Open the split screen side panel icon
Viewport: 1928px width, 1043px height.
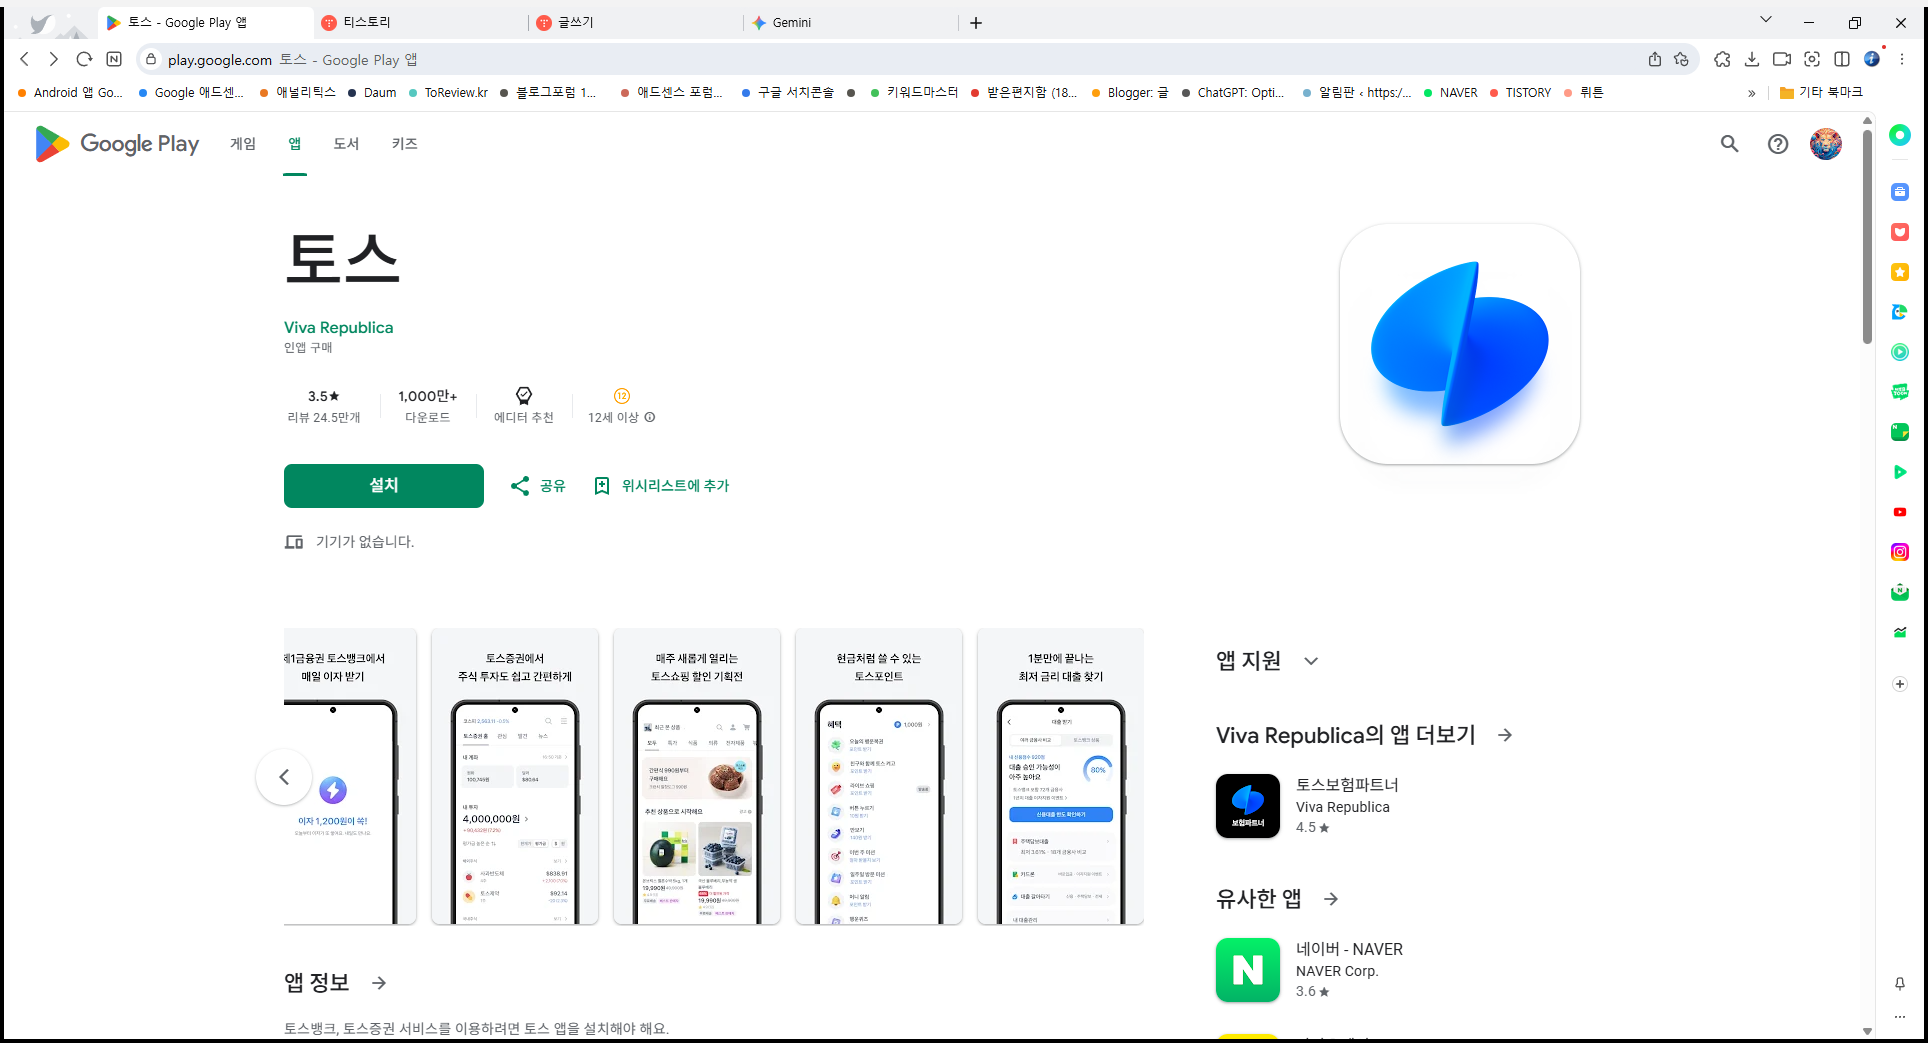point(1843,59)
